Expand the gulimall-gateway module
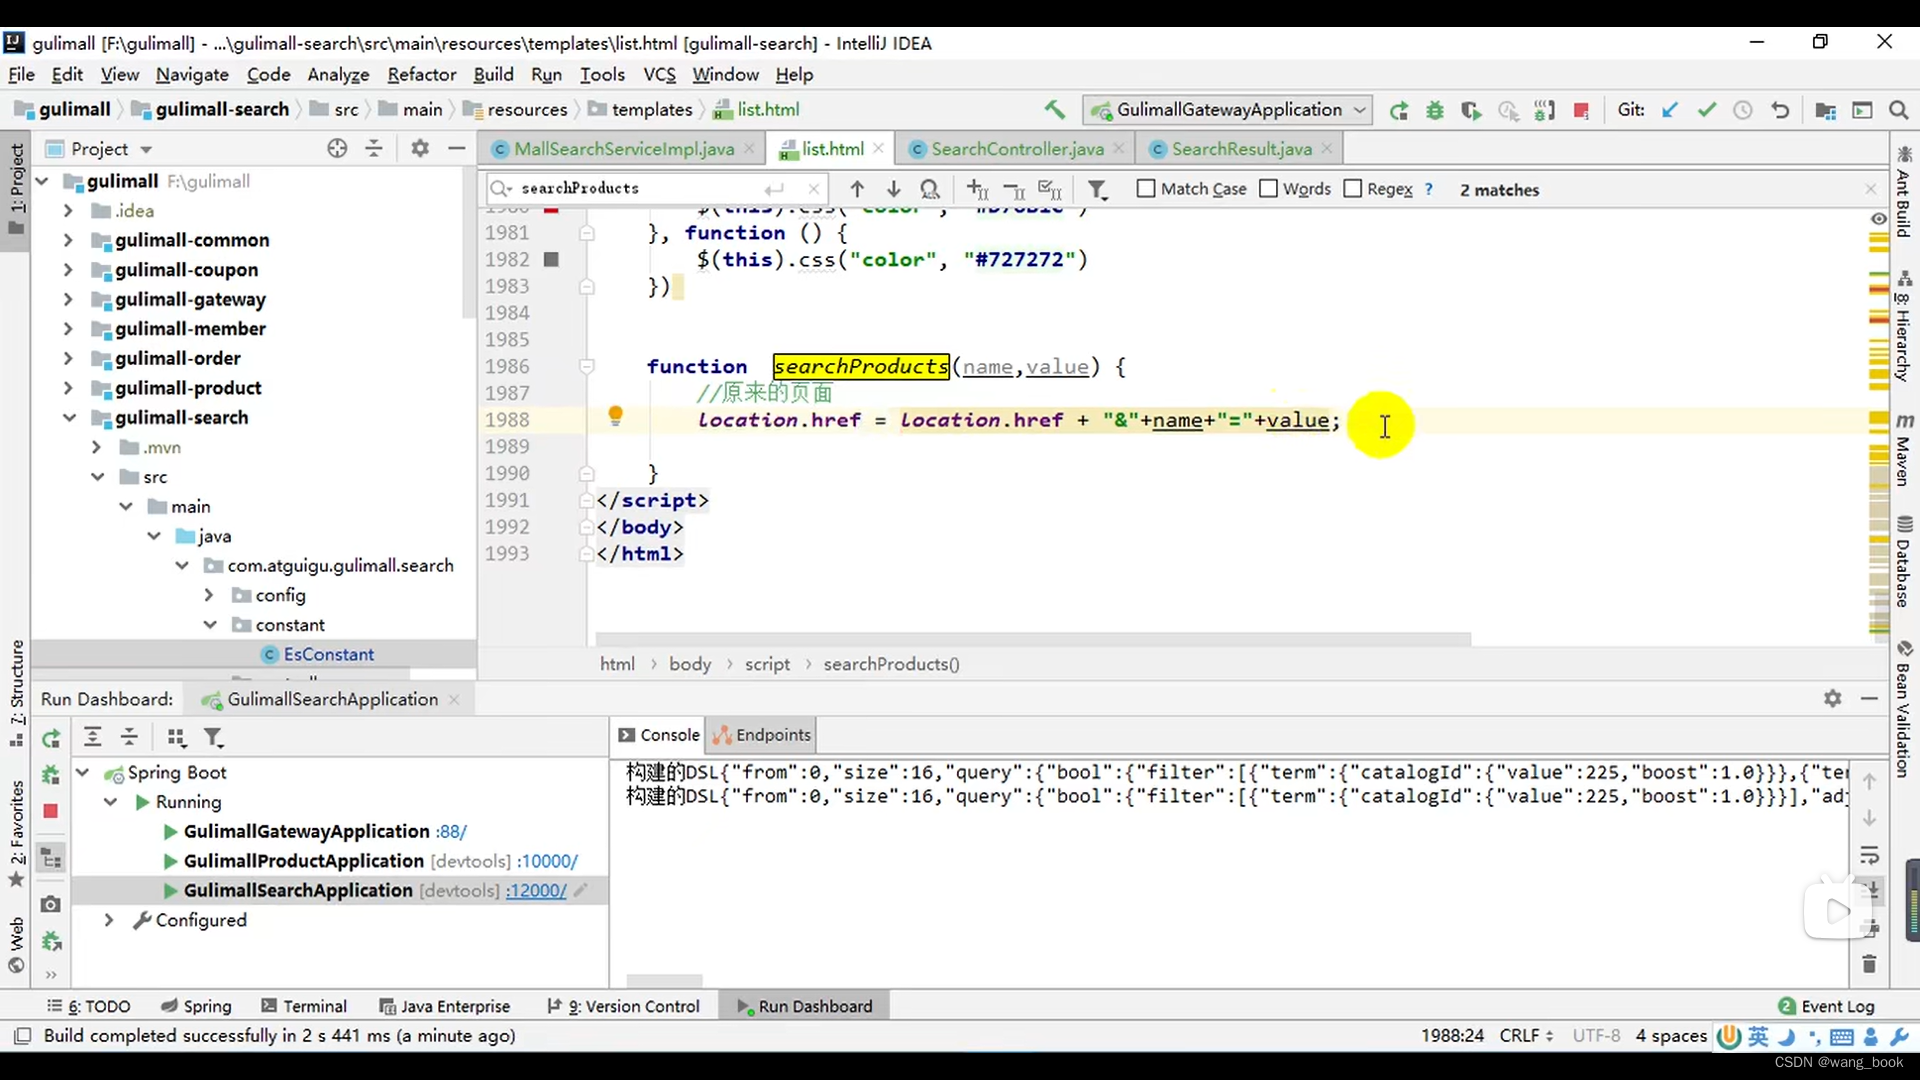The image size is (1920, 1080). (68, 299)
